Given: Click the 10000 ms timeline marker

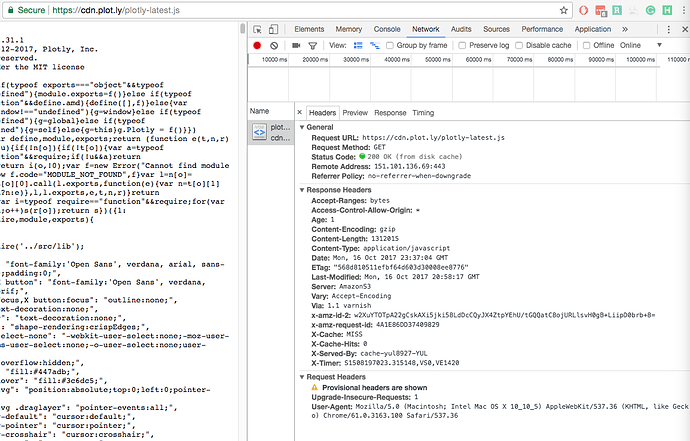Looking at the screenshot, I should coord(274,59).
